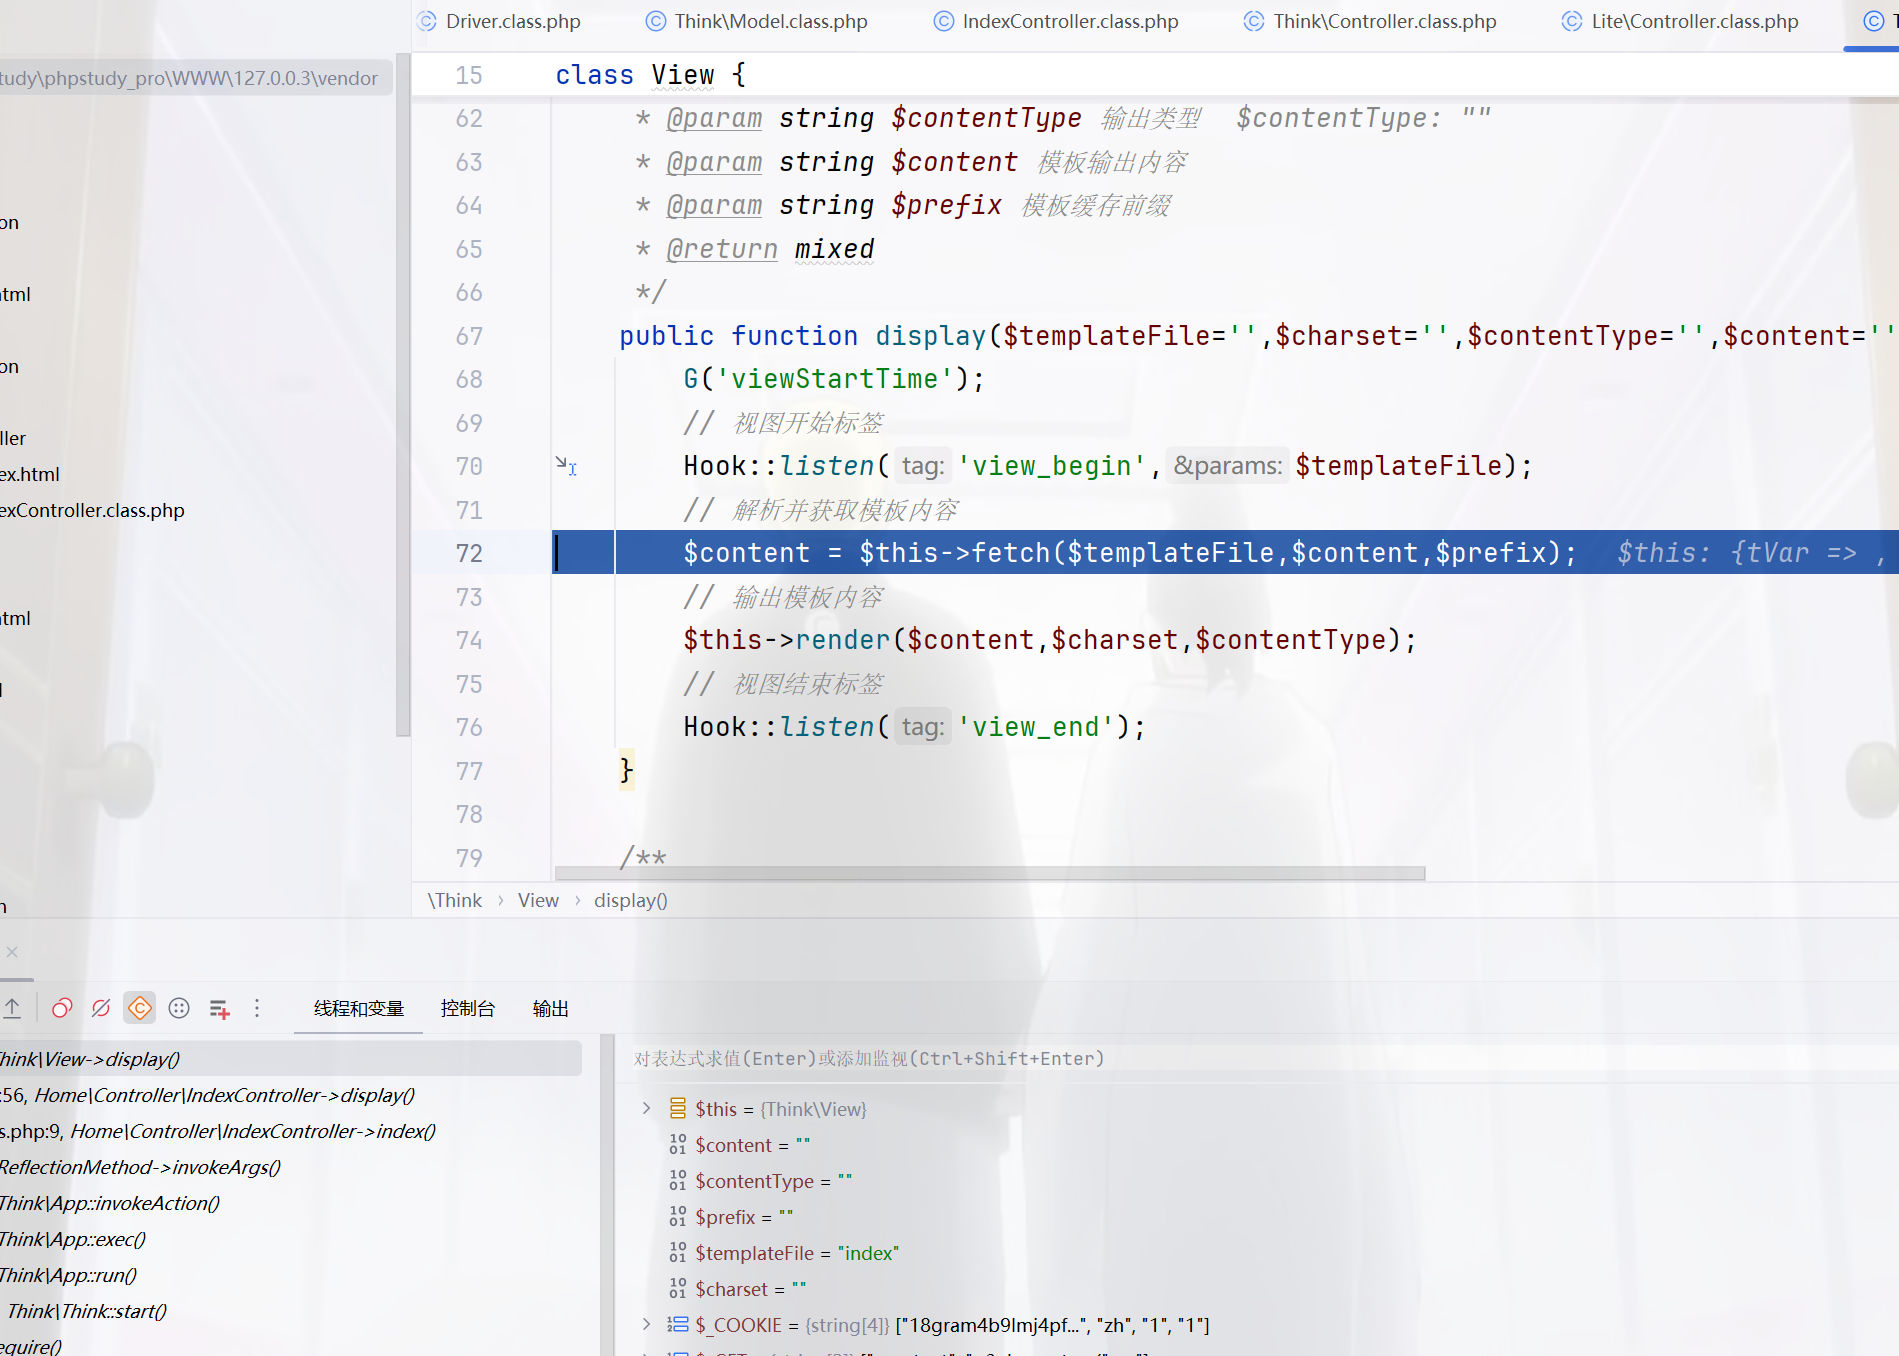Toggle Mute Breakpoints in debug toolbar
Screen dimensions: 1899x1356
coord(101,1008)
